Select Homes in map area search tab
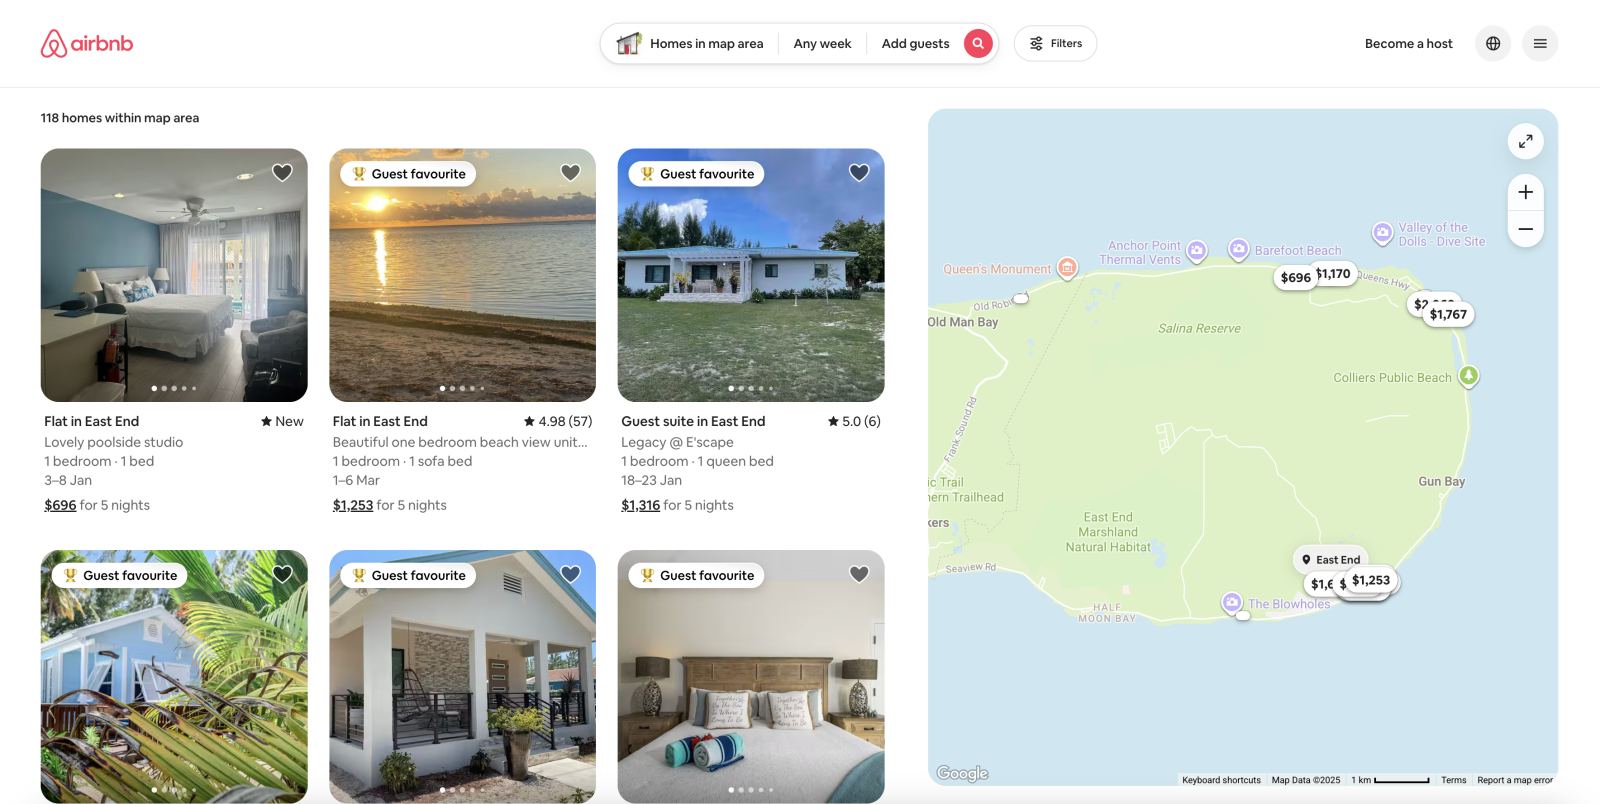Screen dimensions: 1600x804 (x=690, y=43)
